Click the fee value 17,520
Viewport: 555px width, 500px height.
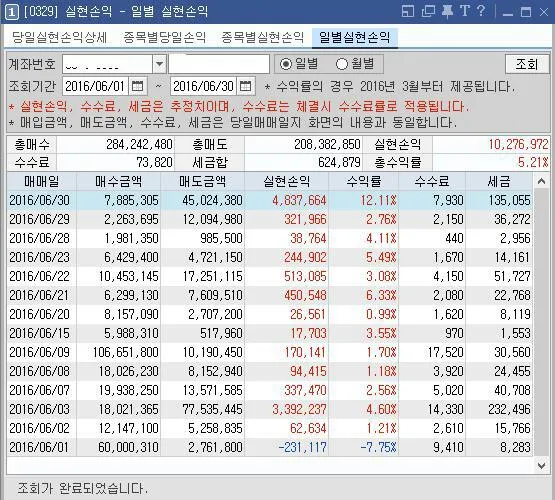click(x=446, y=352)
